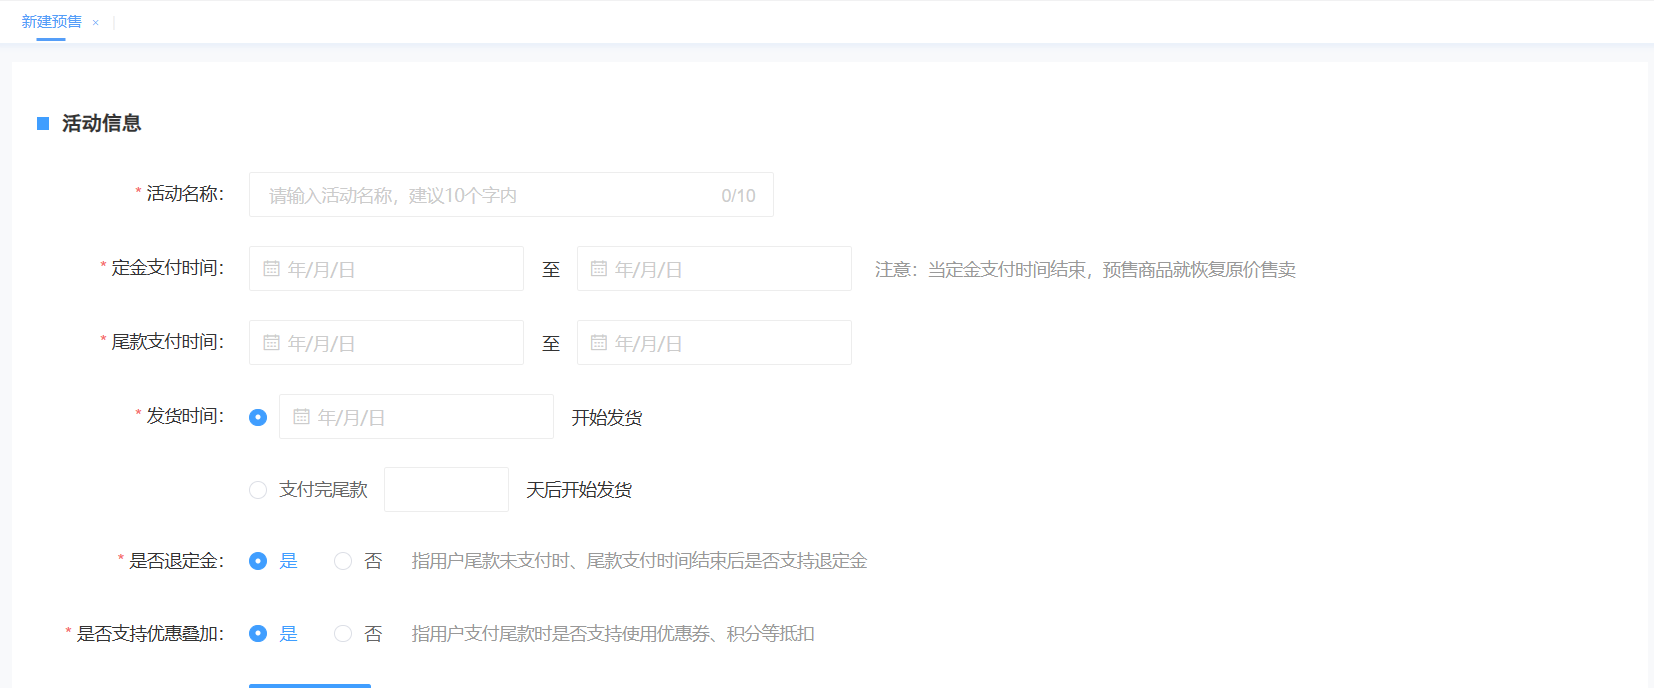The image size is (1654, 688).
Task: Open the 定金支付时间 end date picker
Action: 728,269
